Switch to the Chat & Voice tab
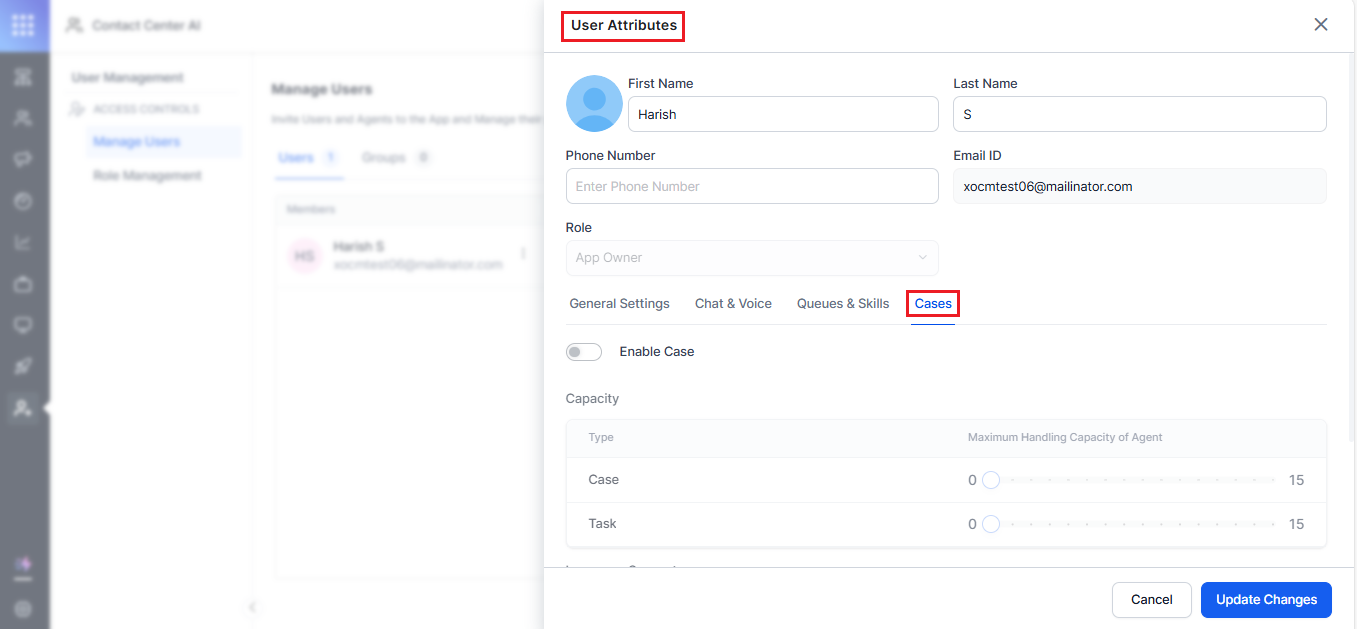 (733, 304)
